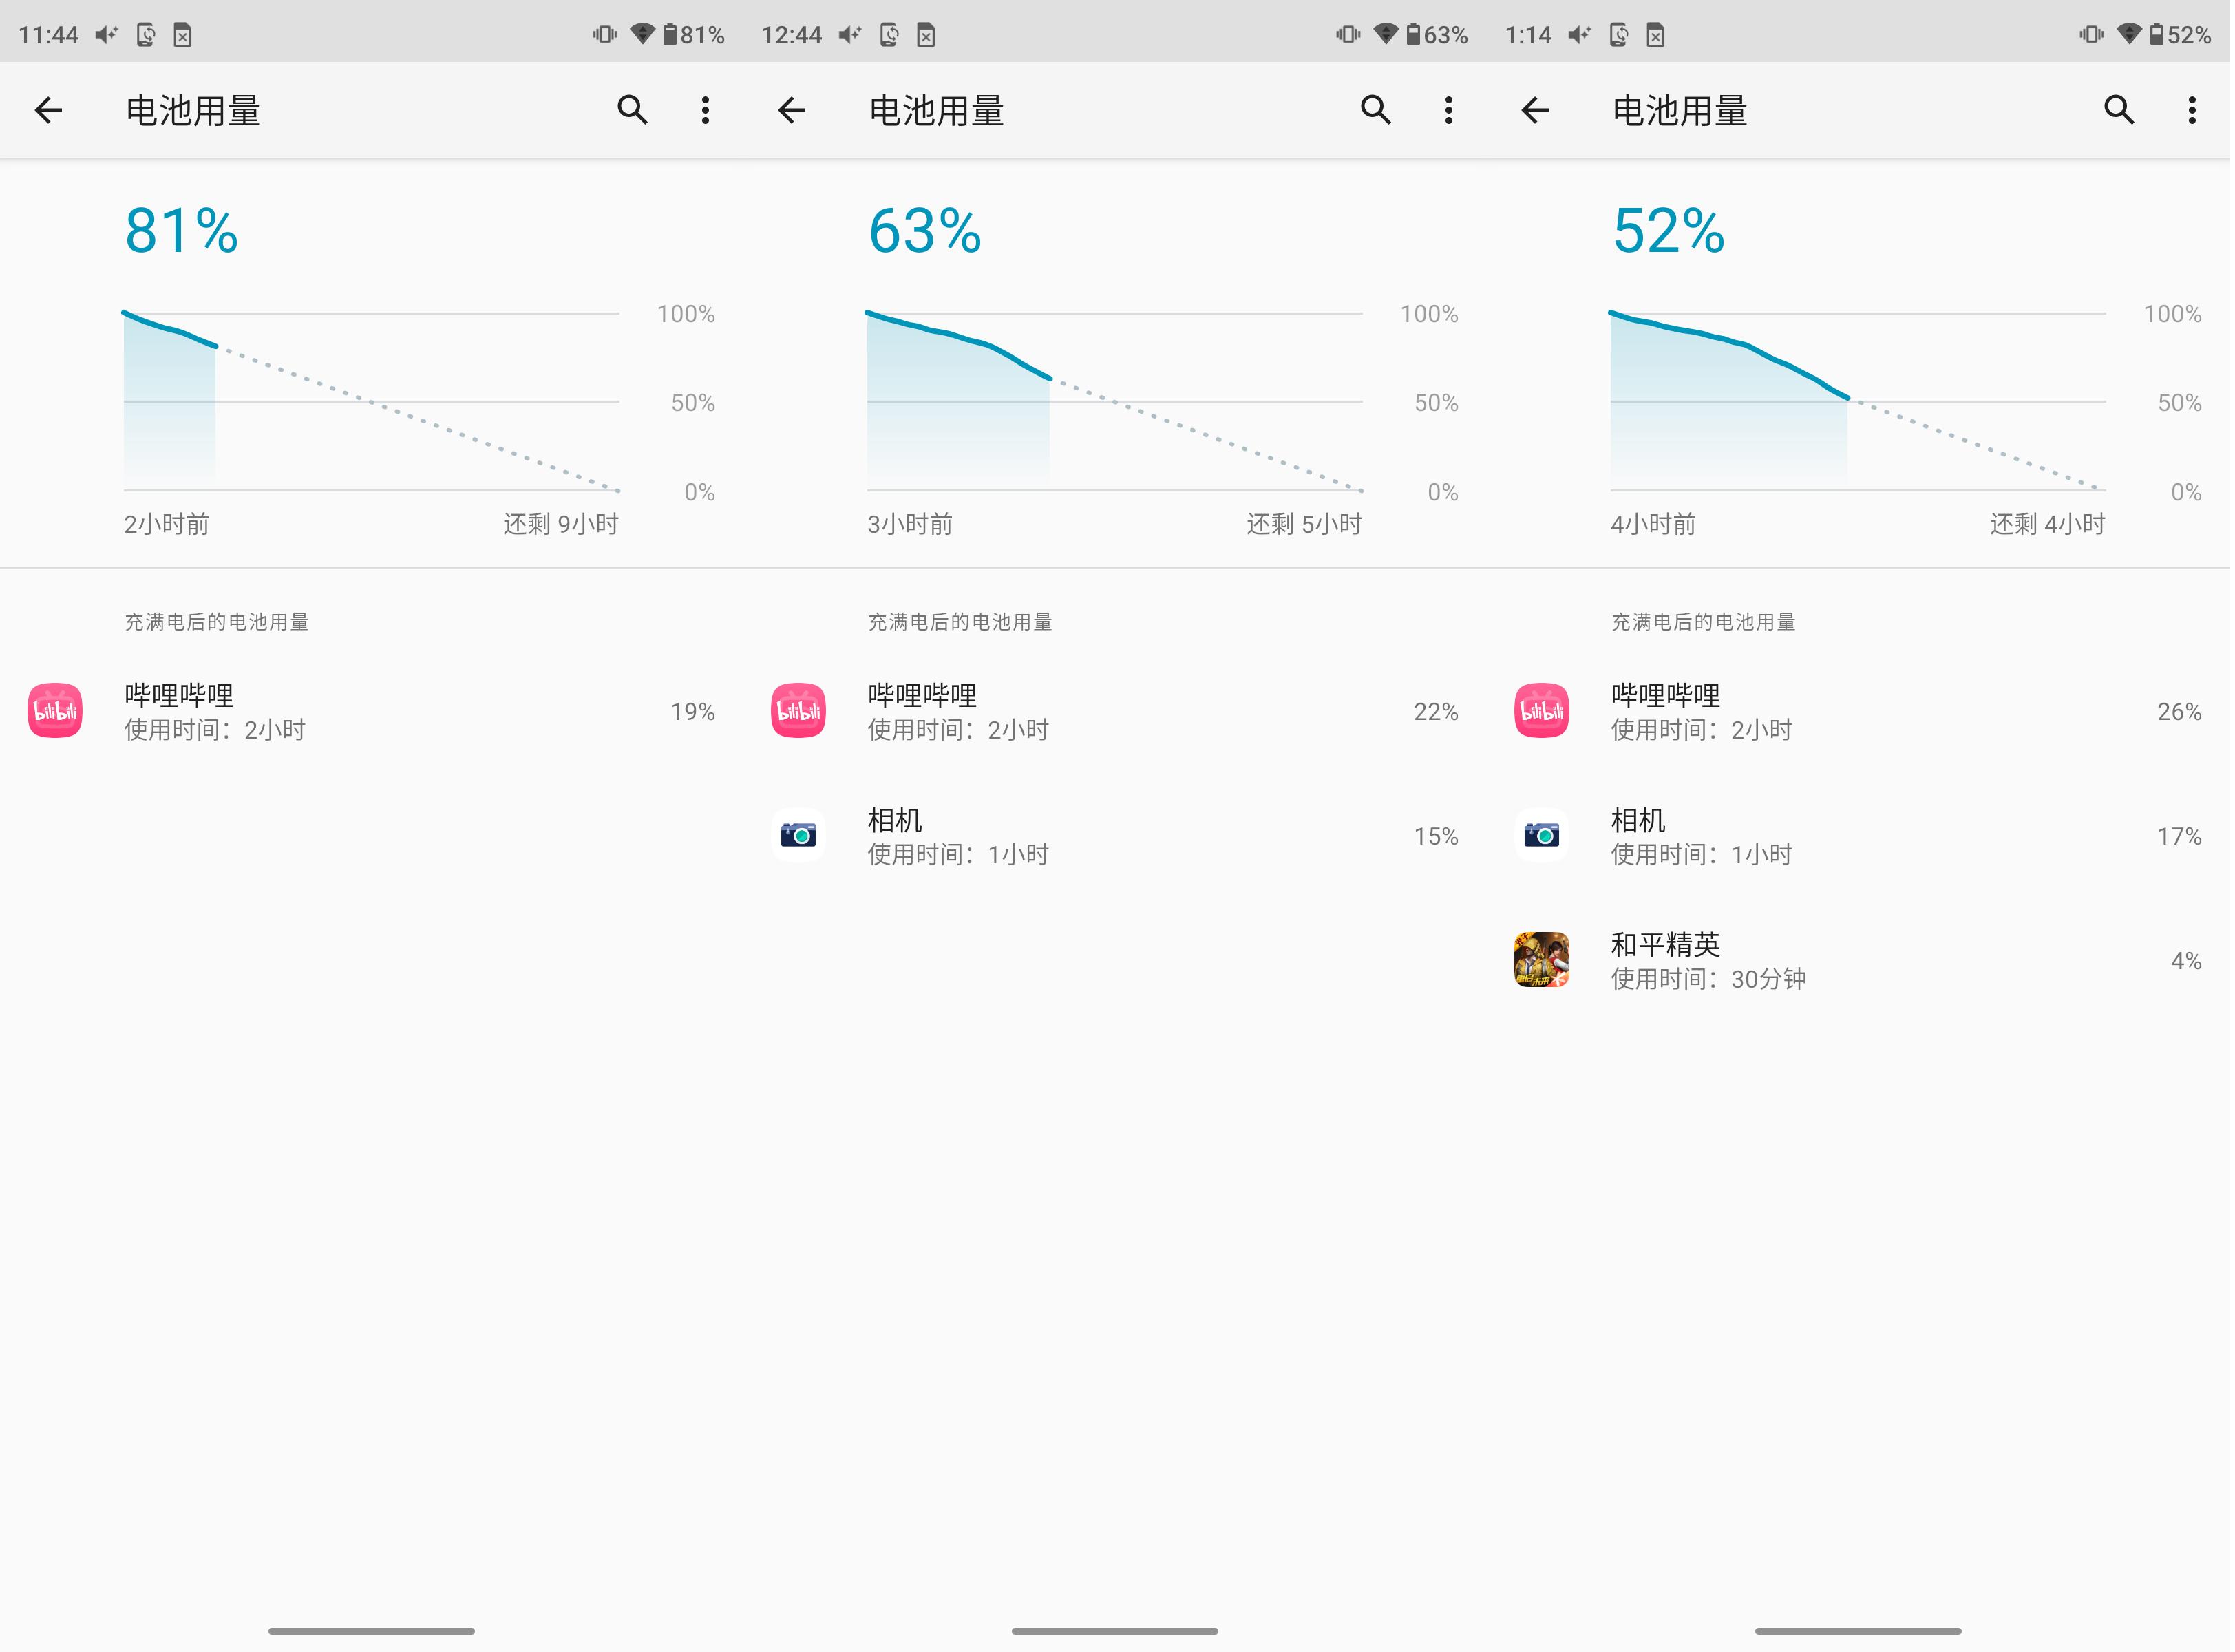This screenshot has width=2235, height=1652.
Task: Select the 和平精英 game icon
Action: coord(1541,960)
